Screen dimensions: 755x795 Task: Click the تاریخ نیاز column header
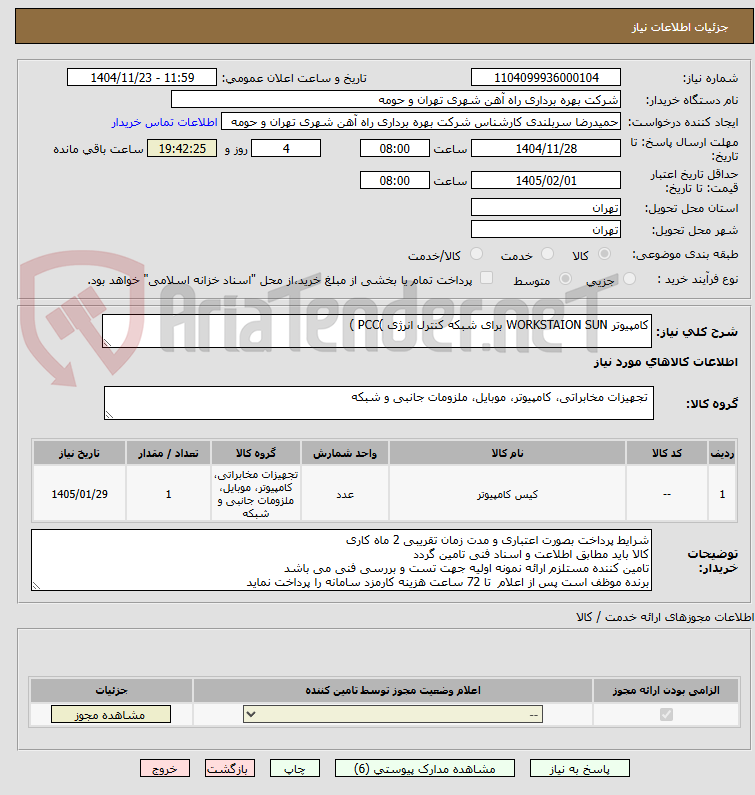click(80, 453)
